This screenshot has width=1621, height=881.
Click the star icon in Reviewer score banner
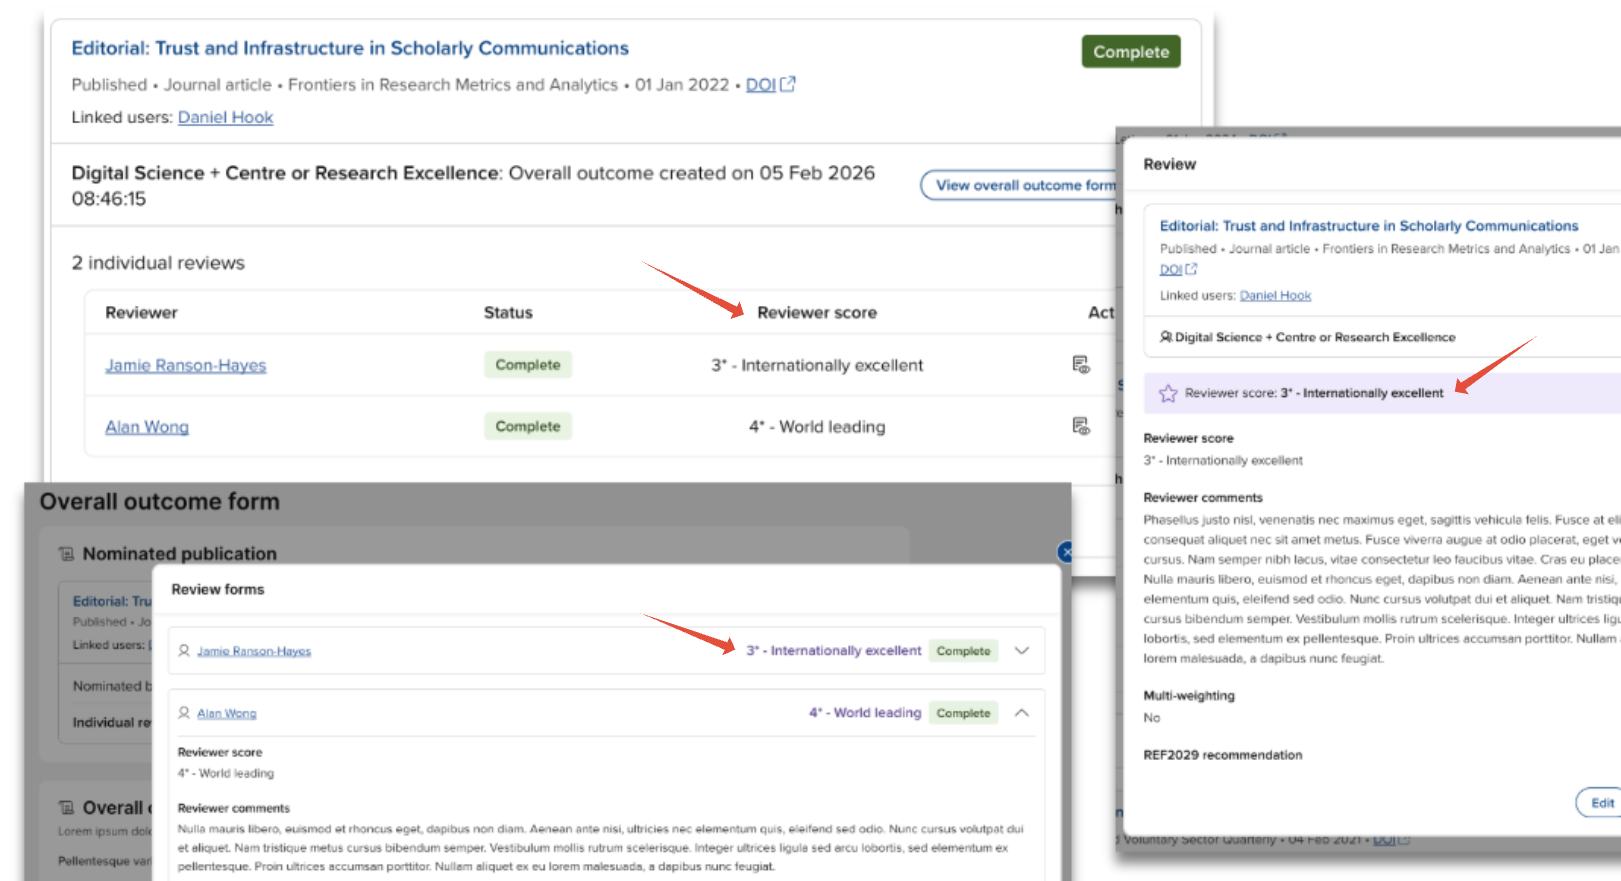[x=1167, y=394]
